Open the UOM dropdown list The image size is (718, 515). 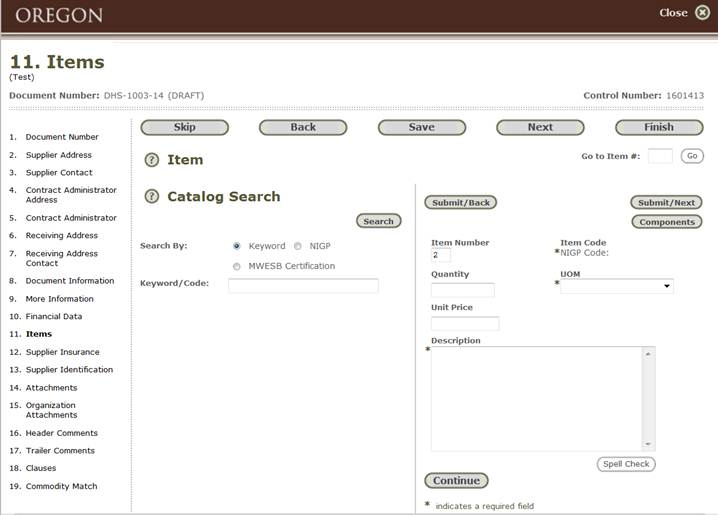pyautogui.click(x=616, y=286)
